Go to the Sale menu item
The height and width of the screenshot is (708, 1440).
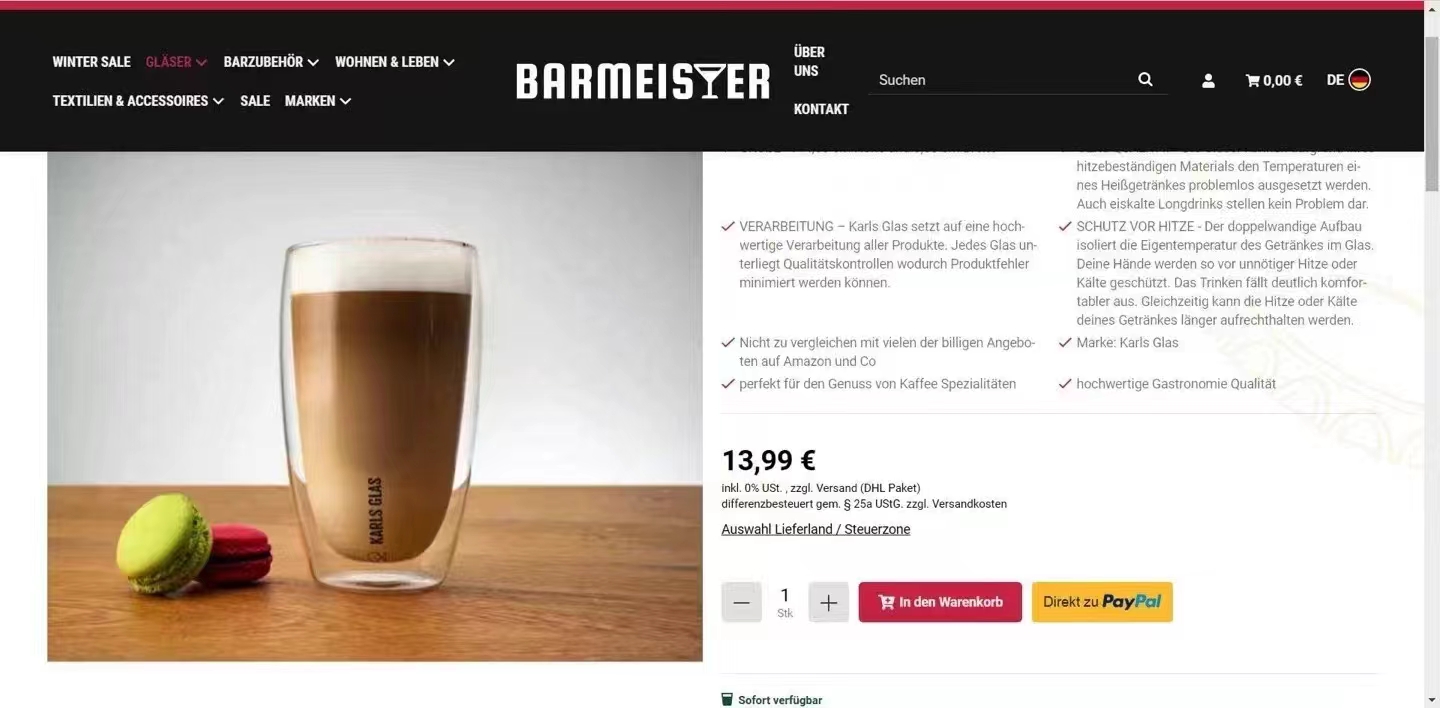pyautogui.click(x=255, y=101)
